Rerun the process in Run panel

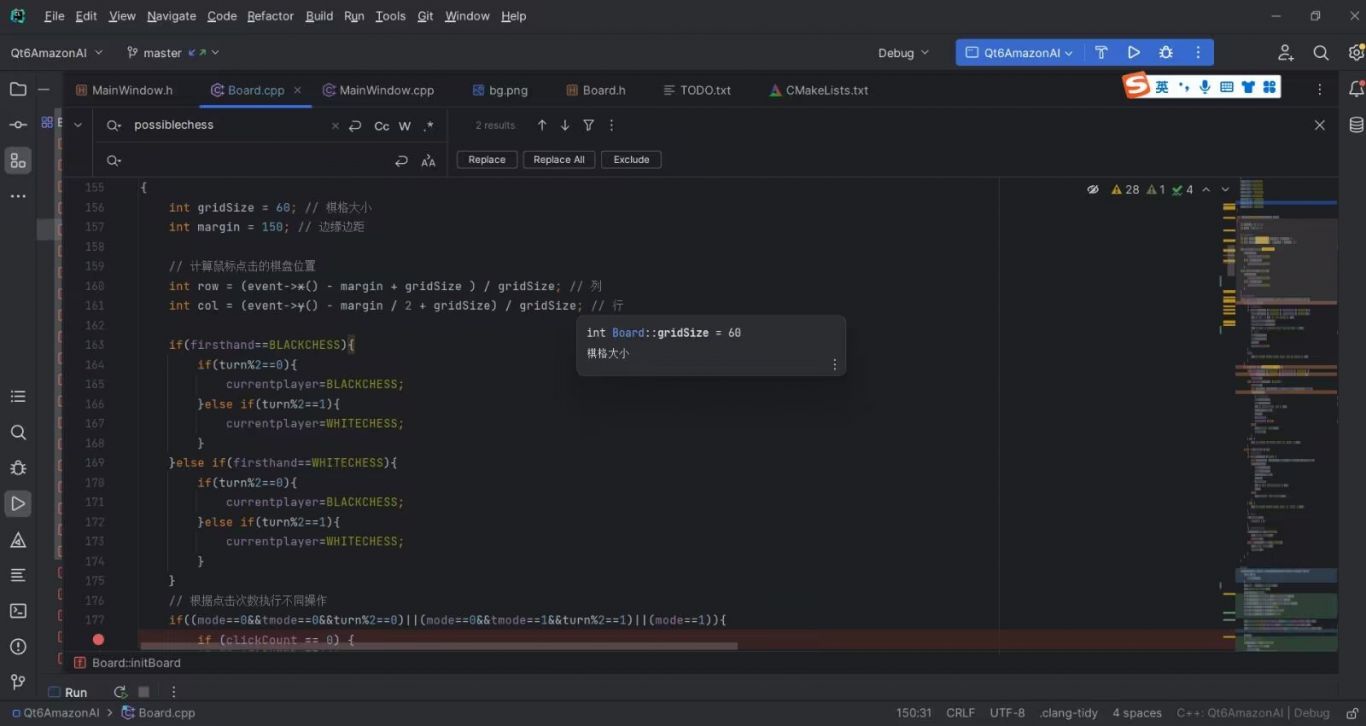coord(120,692)
